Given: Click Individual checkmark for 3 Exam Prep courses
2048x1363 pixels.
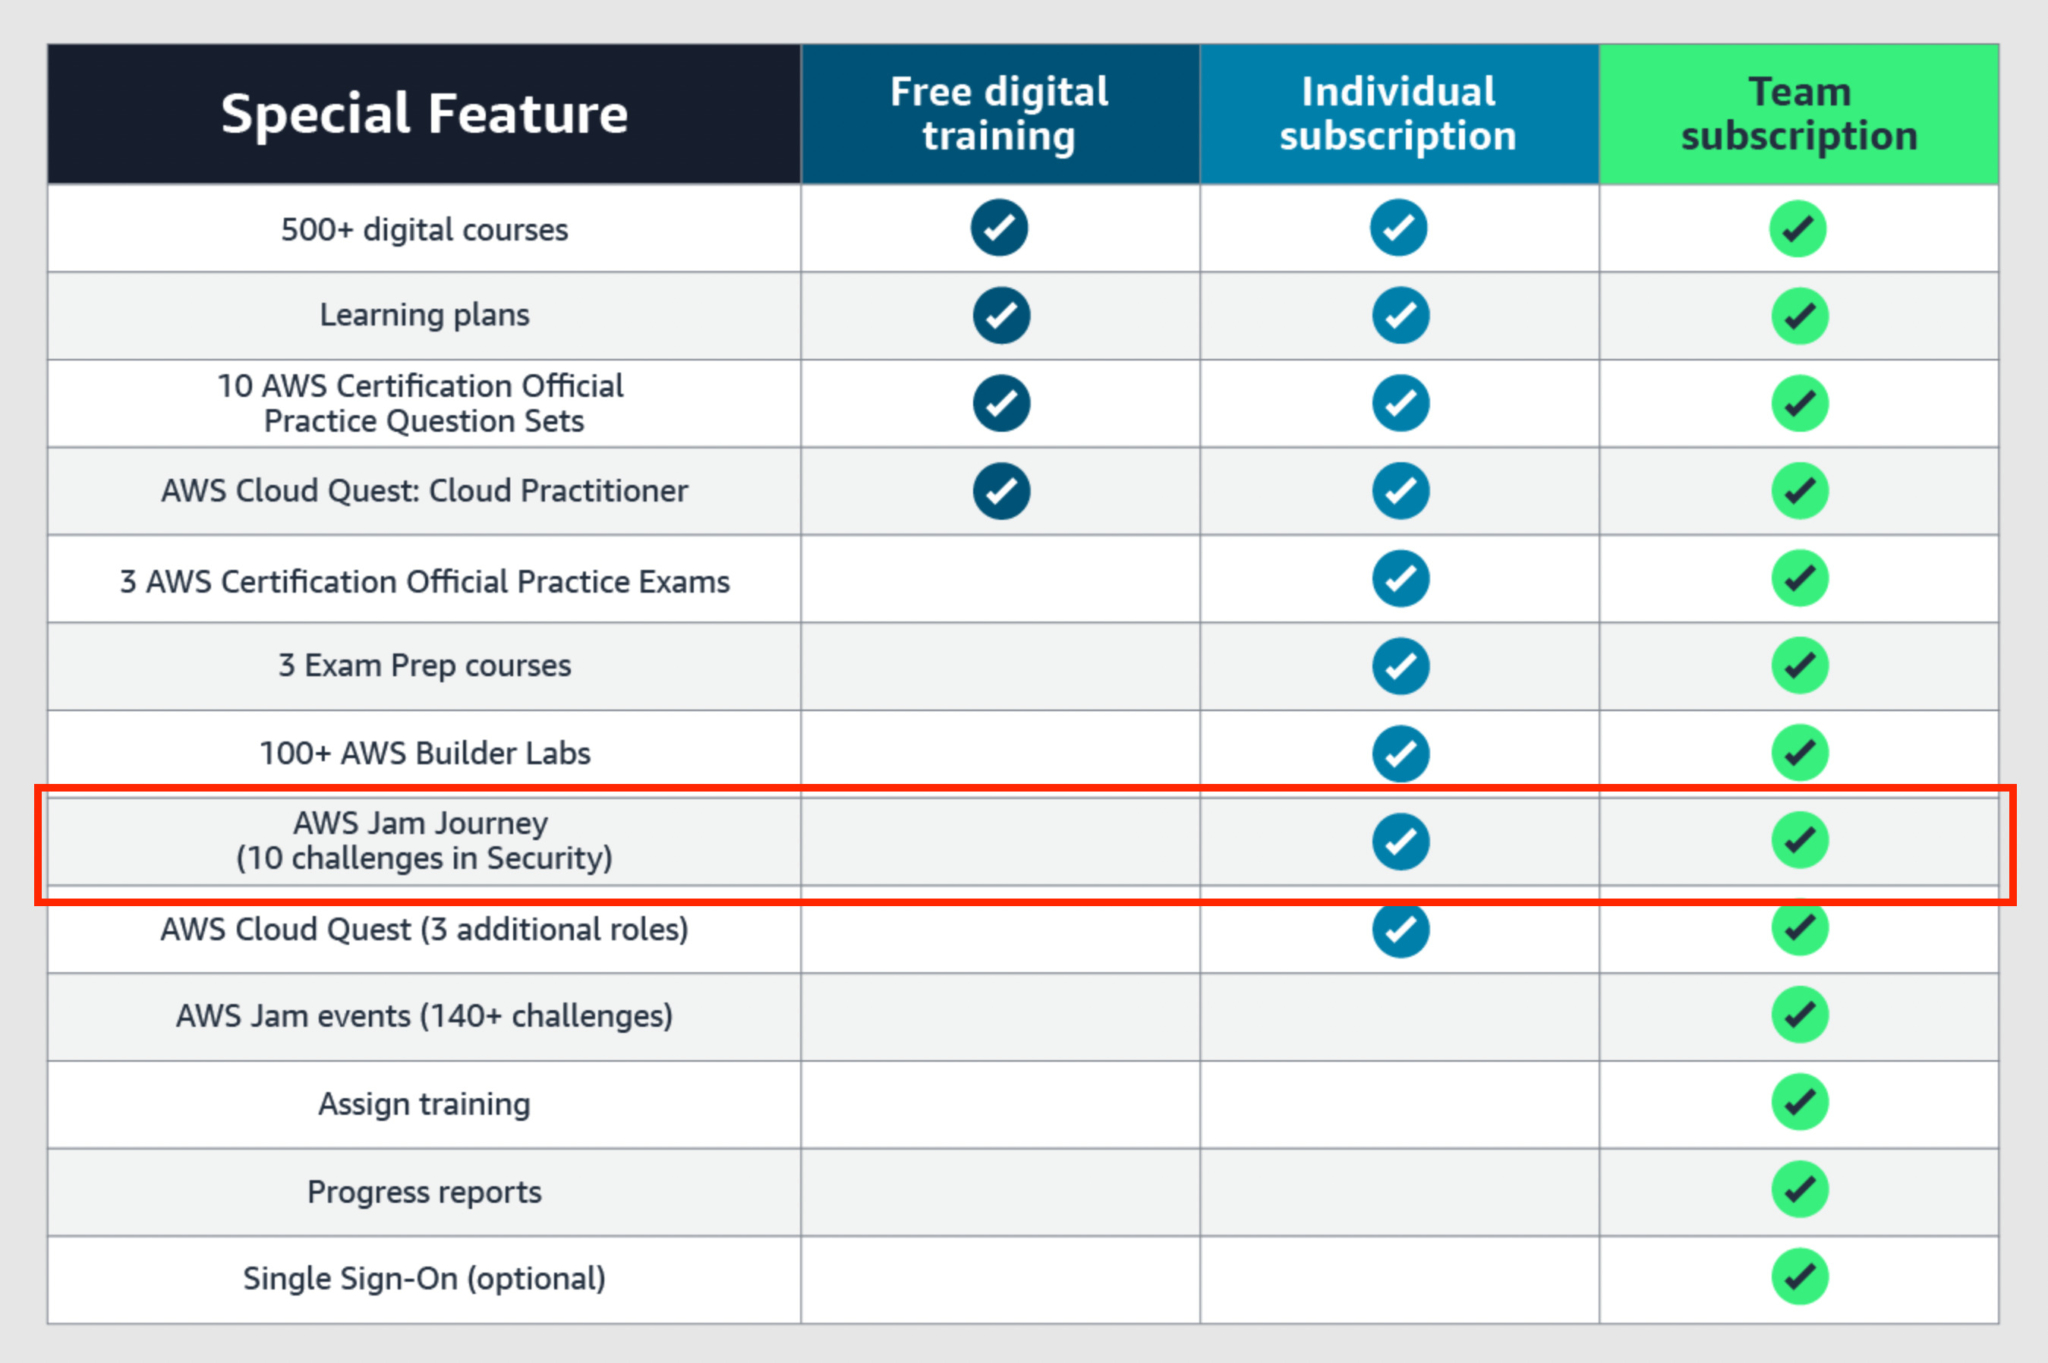Looking at the screenshot, I should point(1400,666).
